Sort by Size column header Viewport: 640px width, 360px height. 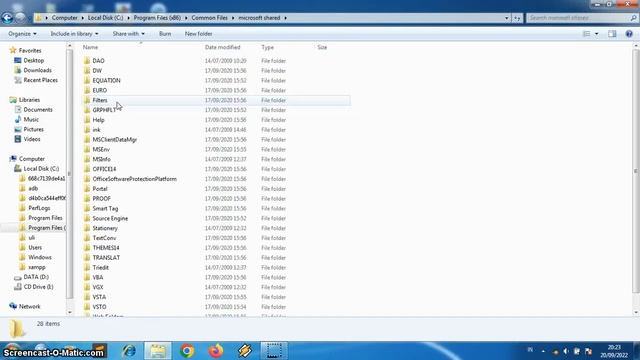tap(322, 47)
